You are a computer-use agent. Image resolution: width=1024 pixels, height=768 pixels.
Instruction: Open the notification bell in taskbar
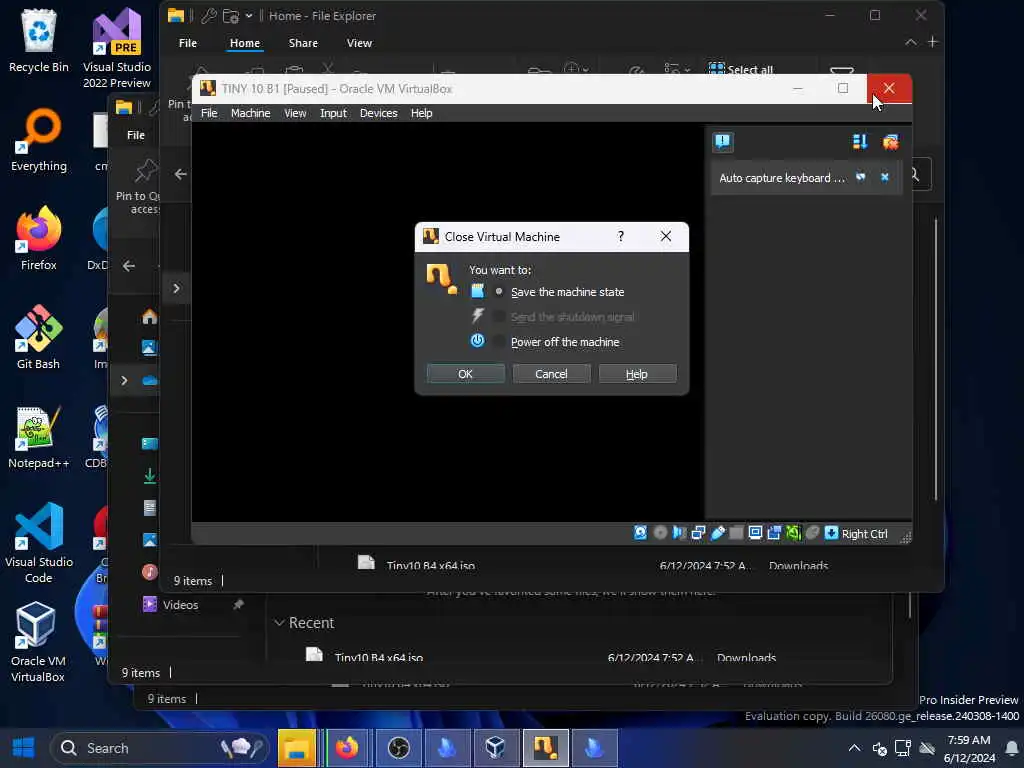[1012, 748]
